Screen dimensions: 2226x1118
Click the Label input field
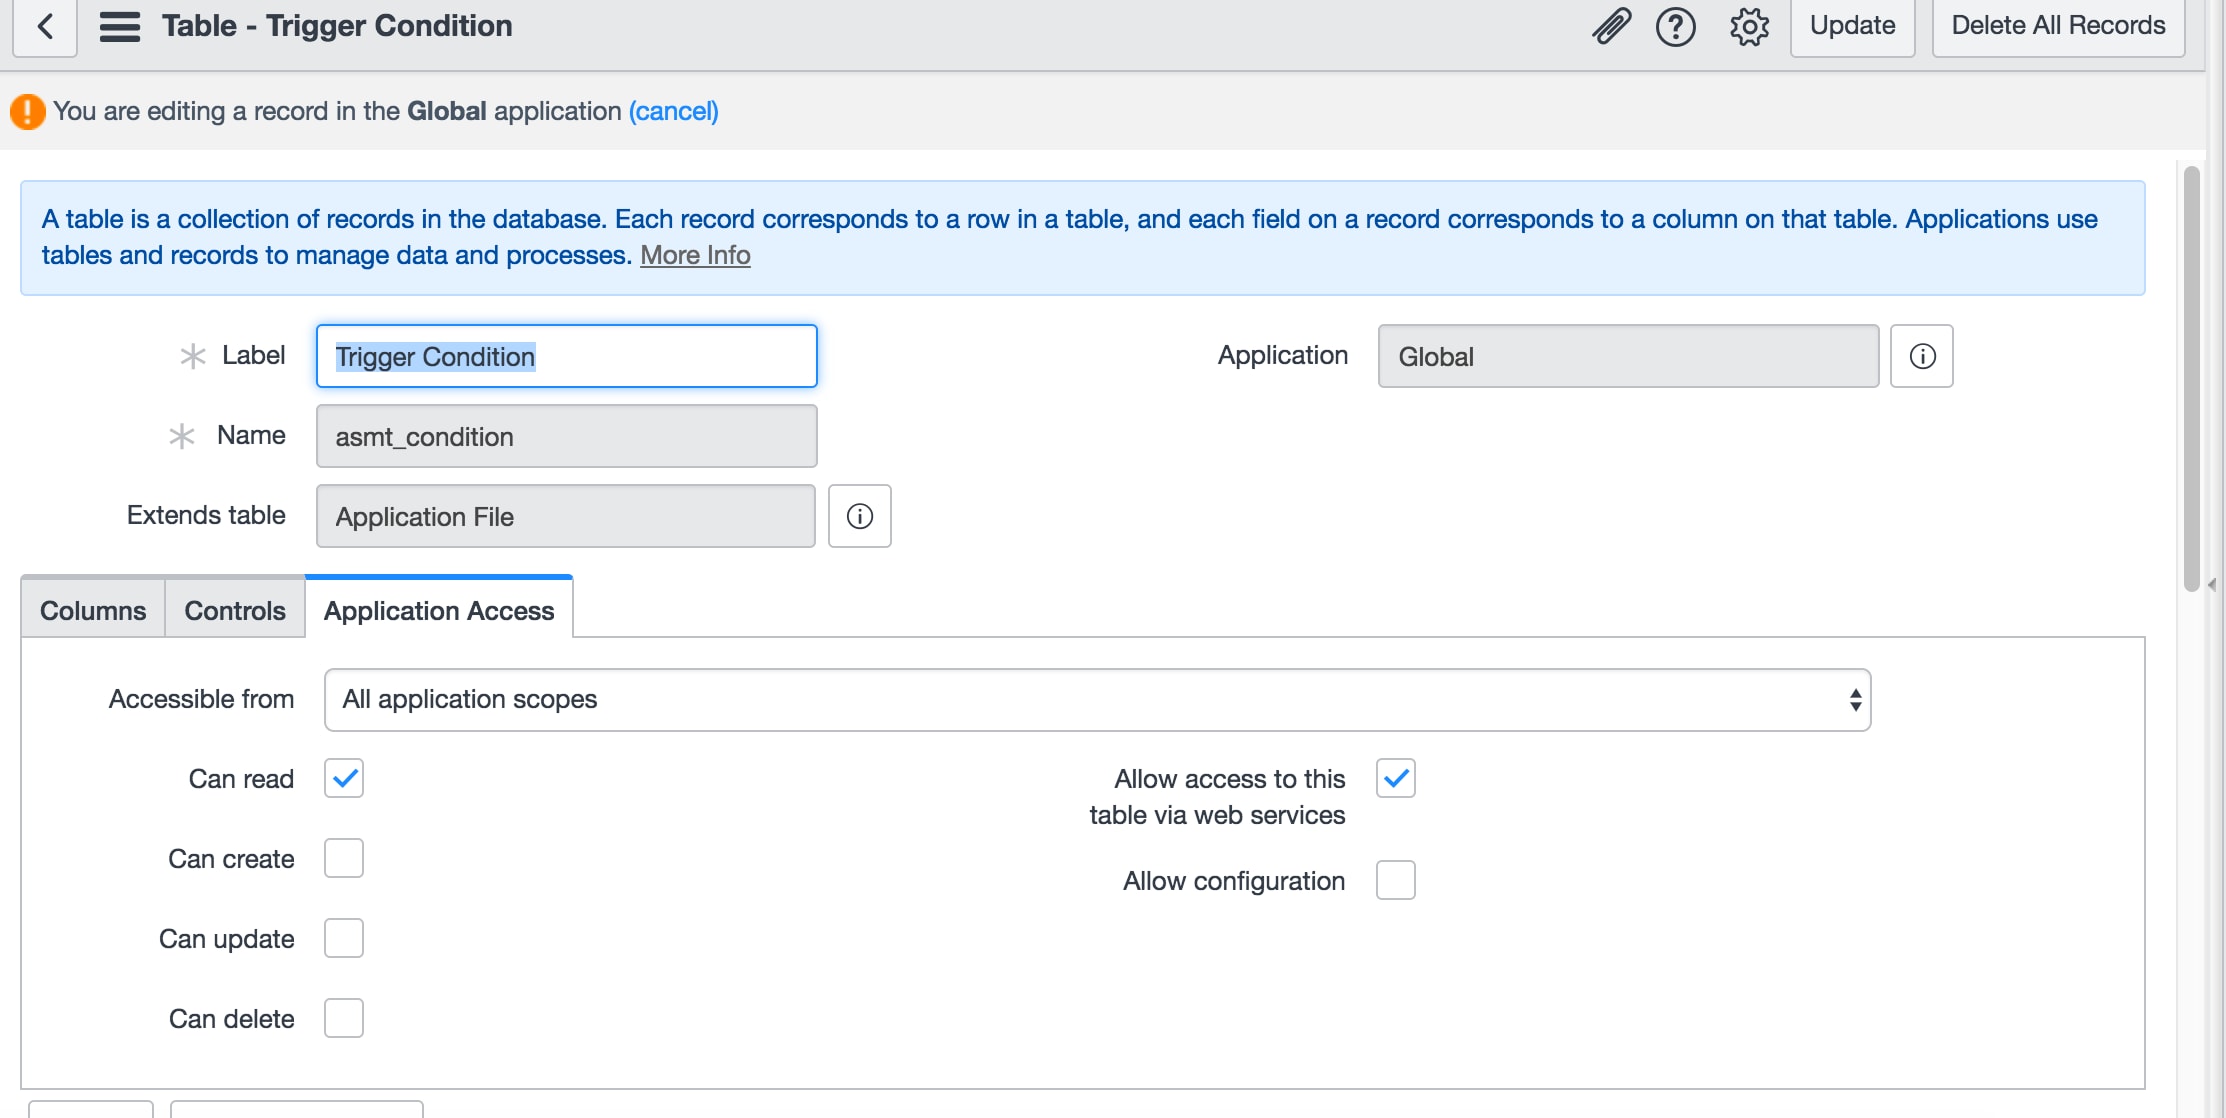point(566,356)
